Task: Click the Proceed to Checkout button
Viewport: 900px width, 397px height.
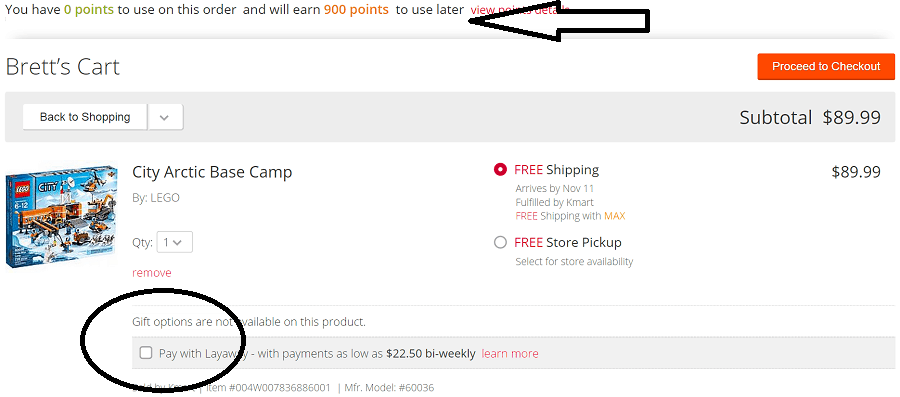Action: 826,67
